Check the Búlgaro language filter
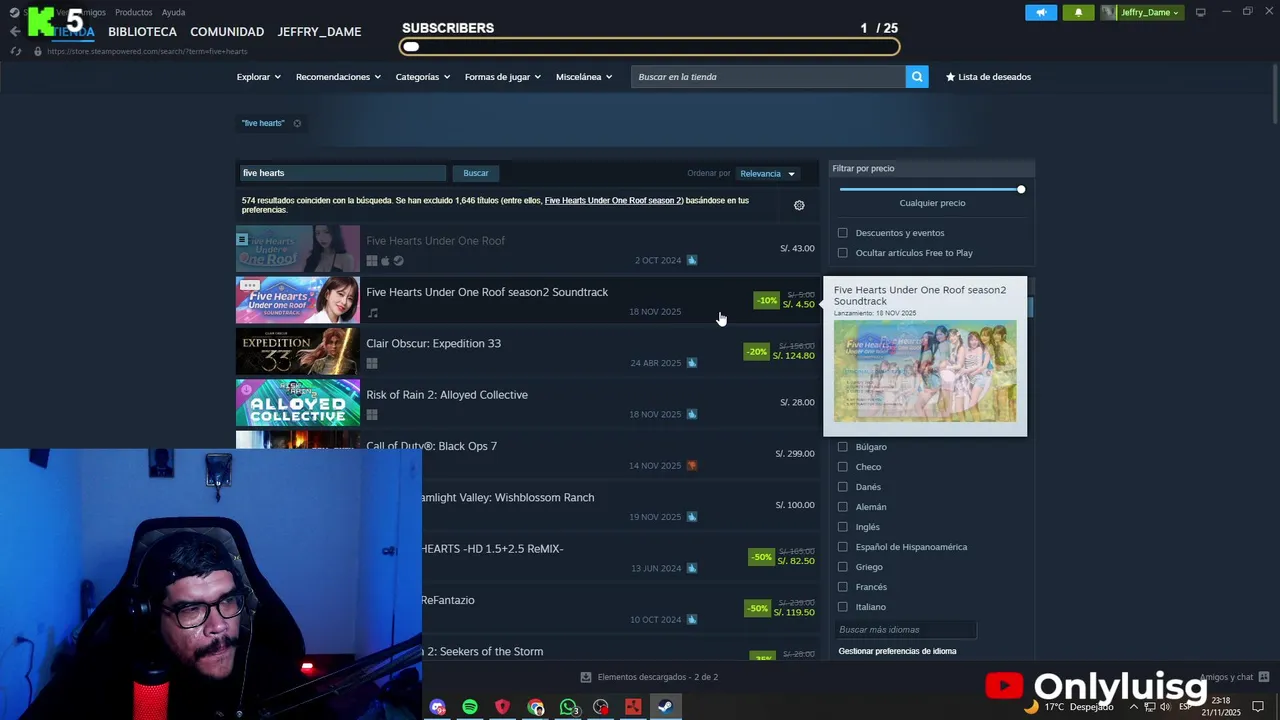The image size is (1280, 720). tap(842, 447)
